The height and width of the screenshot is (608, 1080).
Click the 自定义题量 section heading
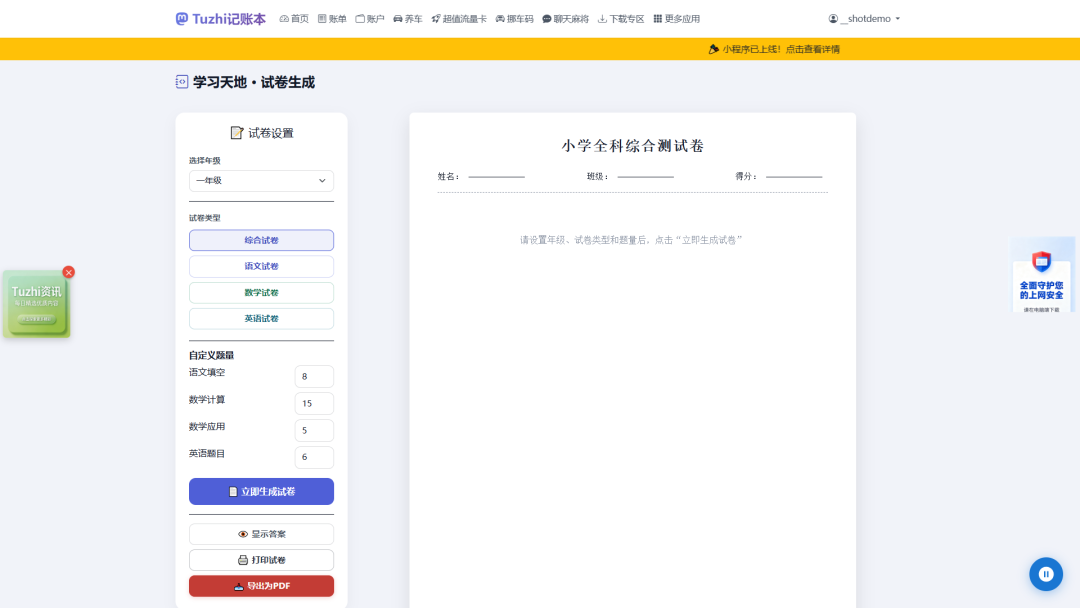point(211,355)
